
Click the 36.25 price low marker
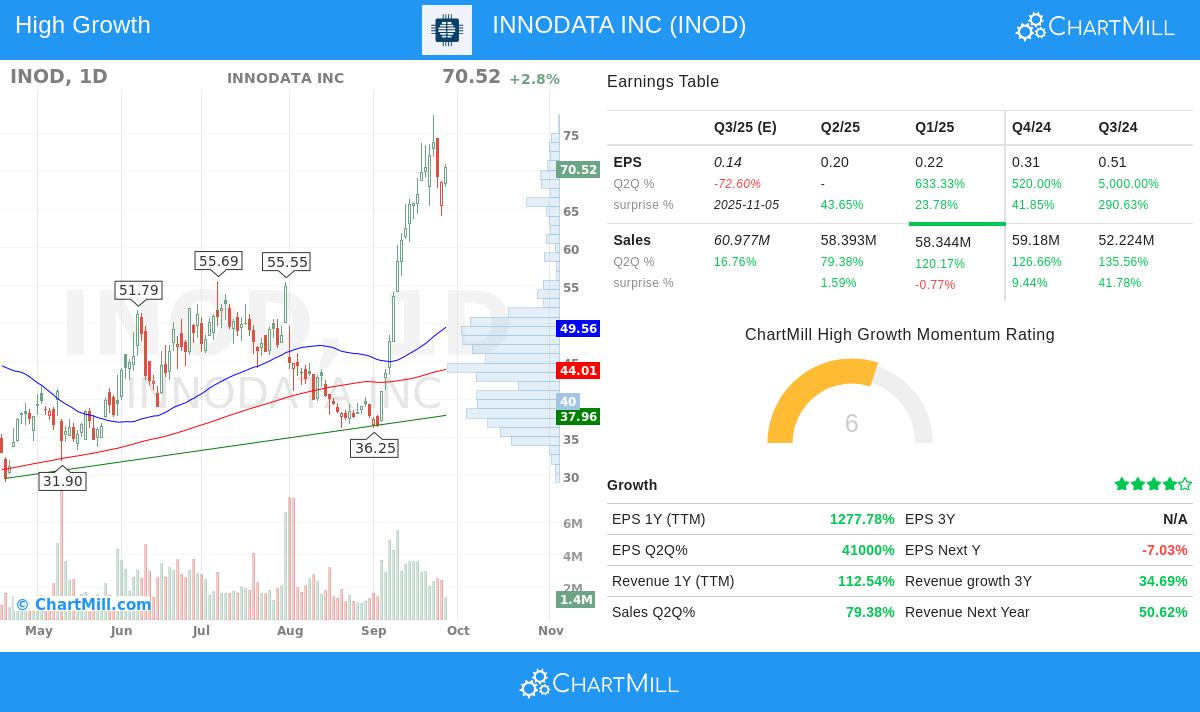point(375,448)
